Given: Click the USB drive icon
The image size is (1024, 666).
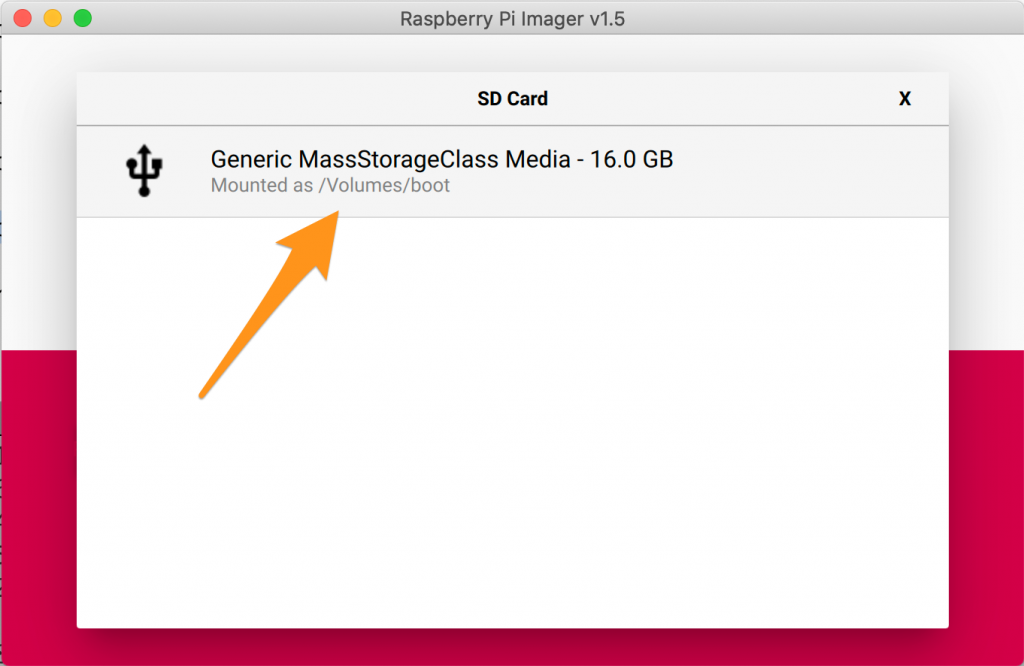Looking at the screenshot, I should point(144,170).
